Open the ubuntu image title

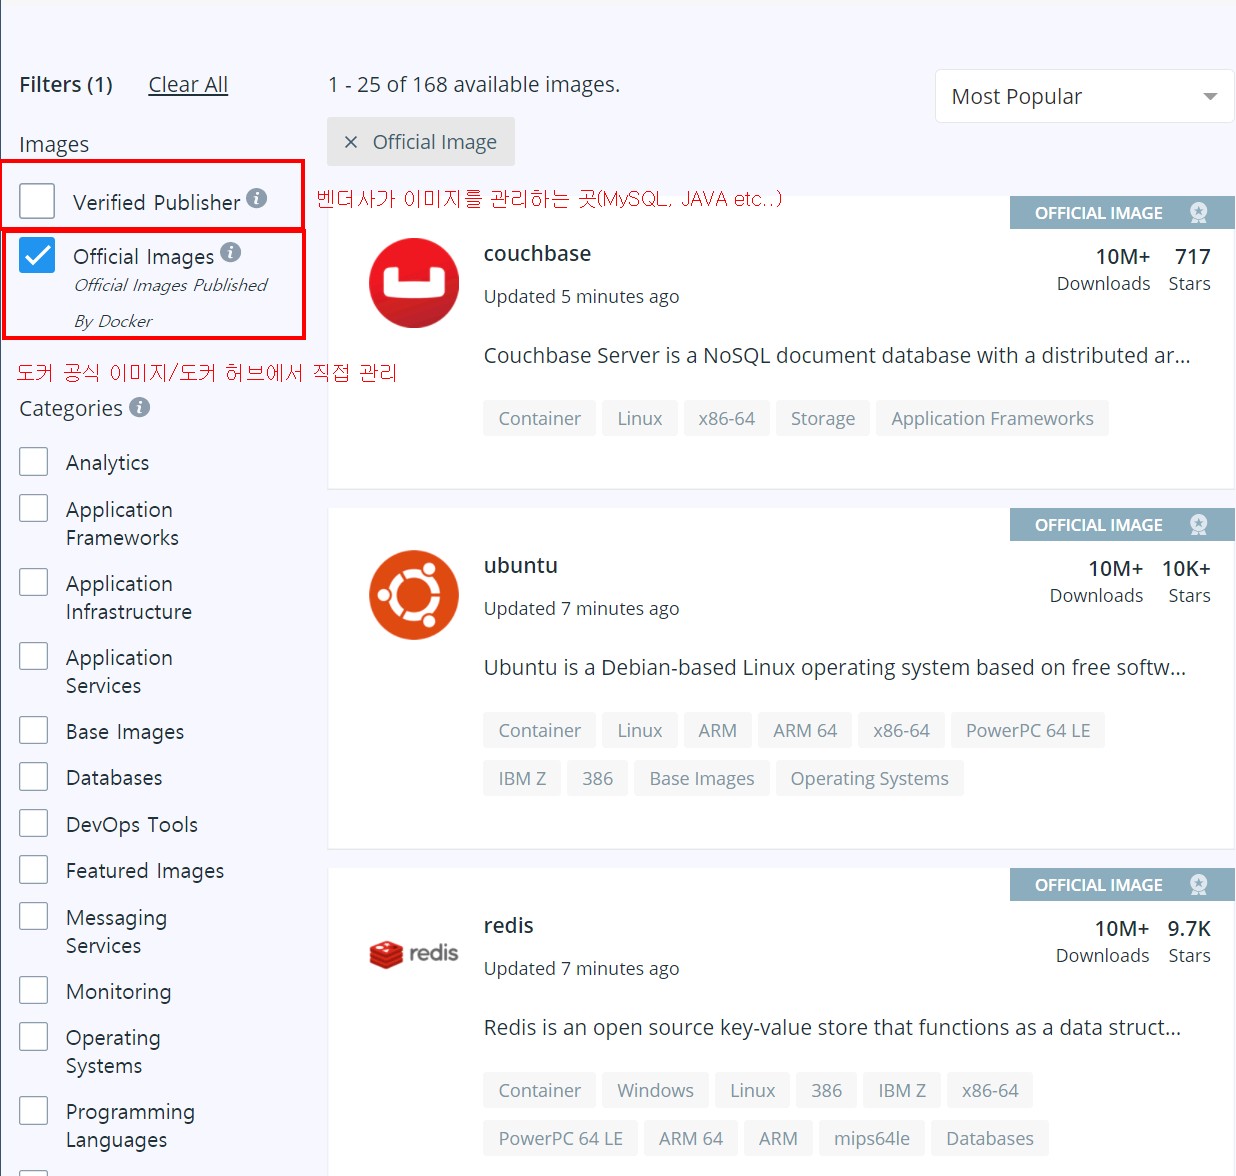click(x=520, y=565)
